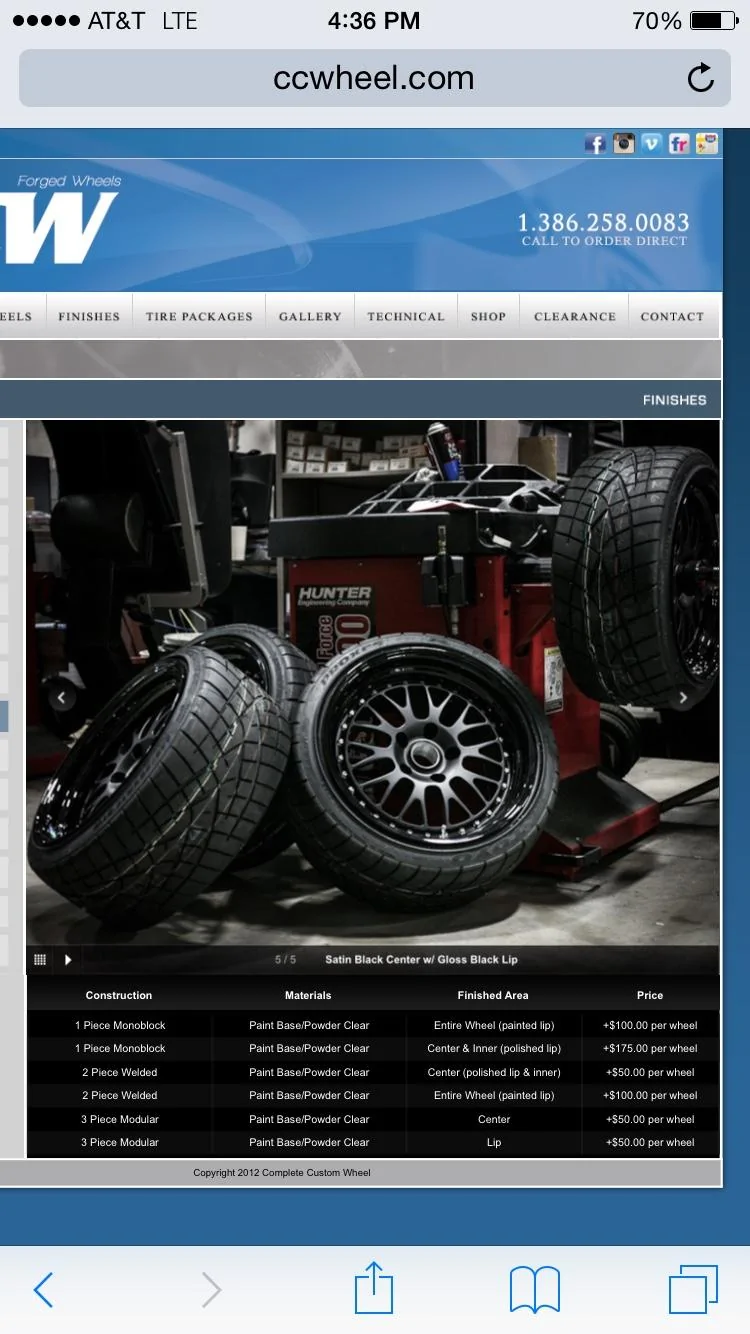Advance to next slideshow image
Screen dimensions: 750x1334
click(684, 698)
